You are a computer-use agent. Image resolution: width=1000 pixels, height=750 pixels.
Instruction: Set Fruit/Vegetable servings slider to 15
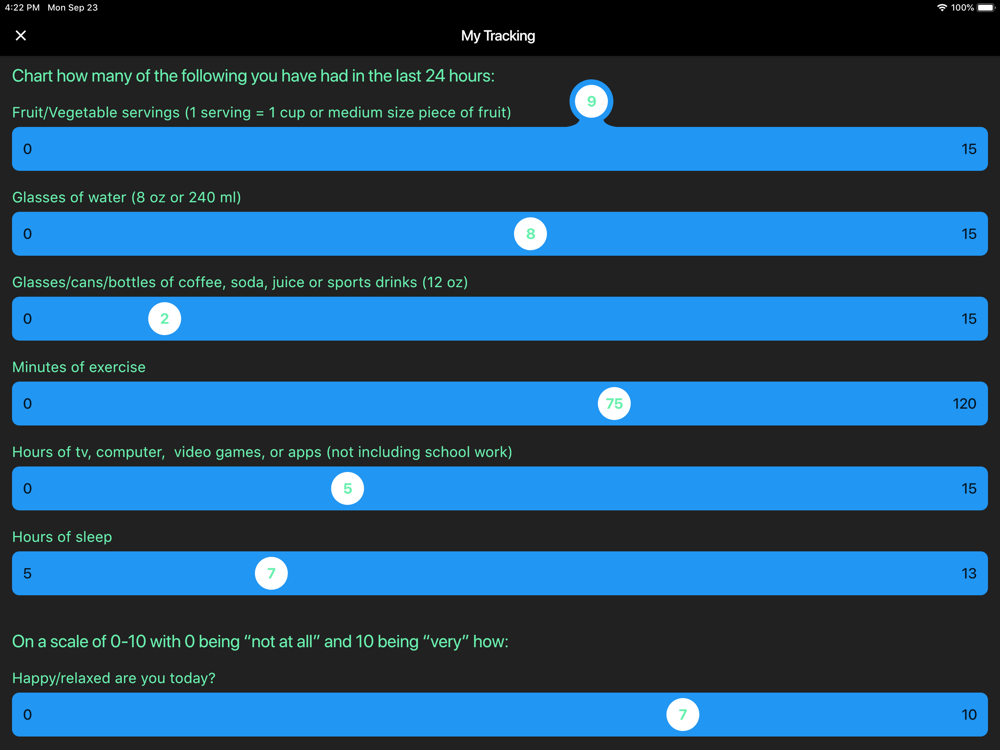pyautogui.click(x=969, y=149)
